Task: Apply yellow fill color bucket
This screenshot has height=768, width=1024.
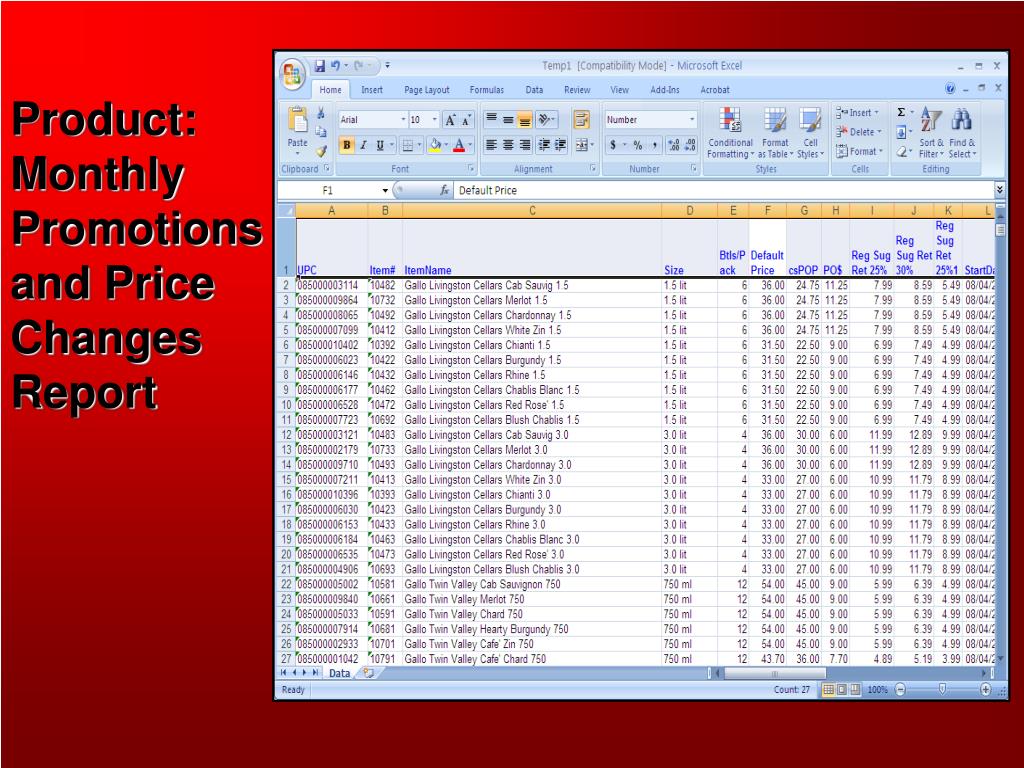Action: (436, 146)
